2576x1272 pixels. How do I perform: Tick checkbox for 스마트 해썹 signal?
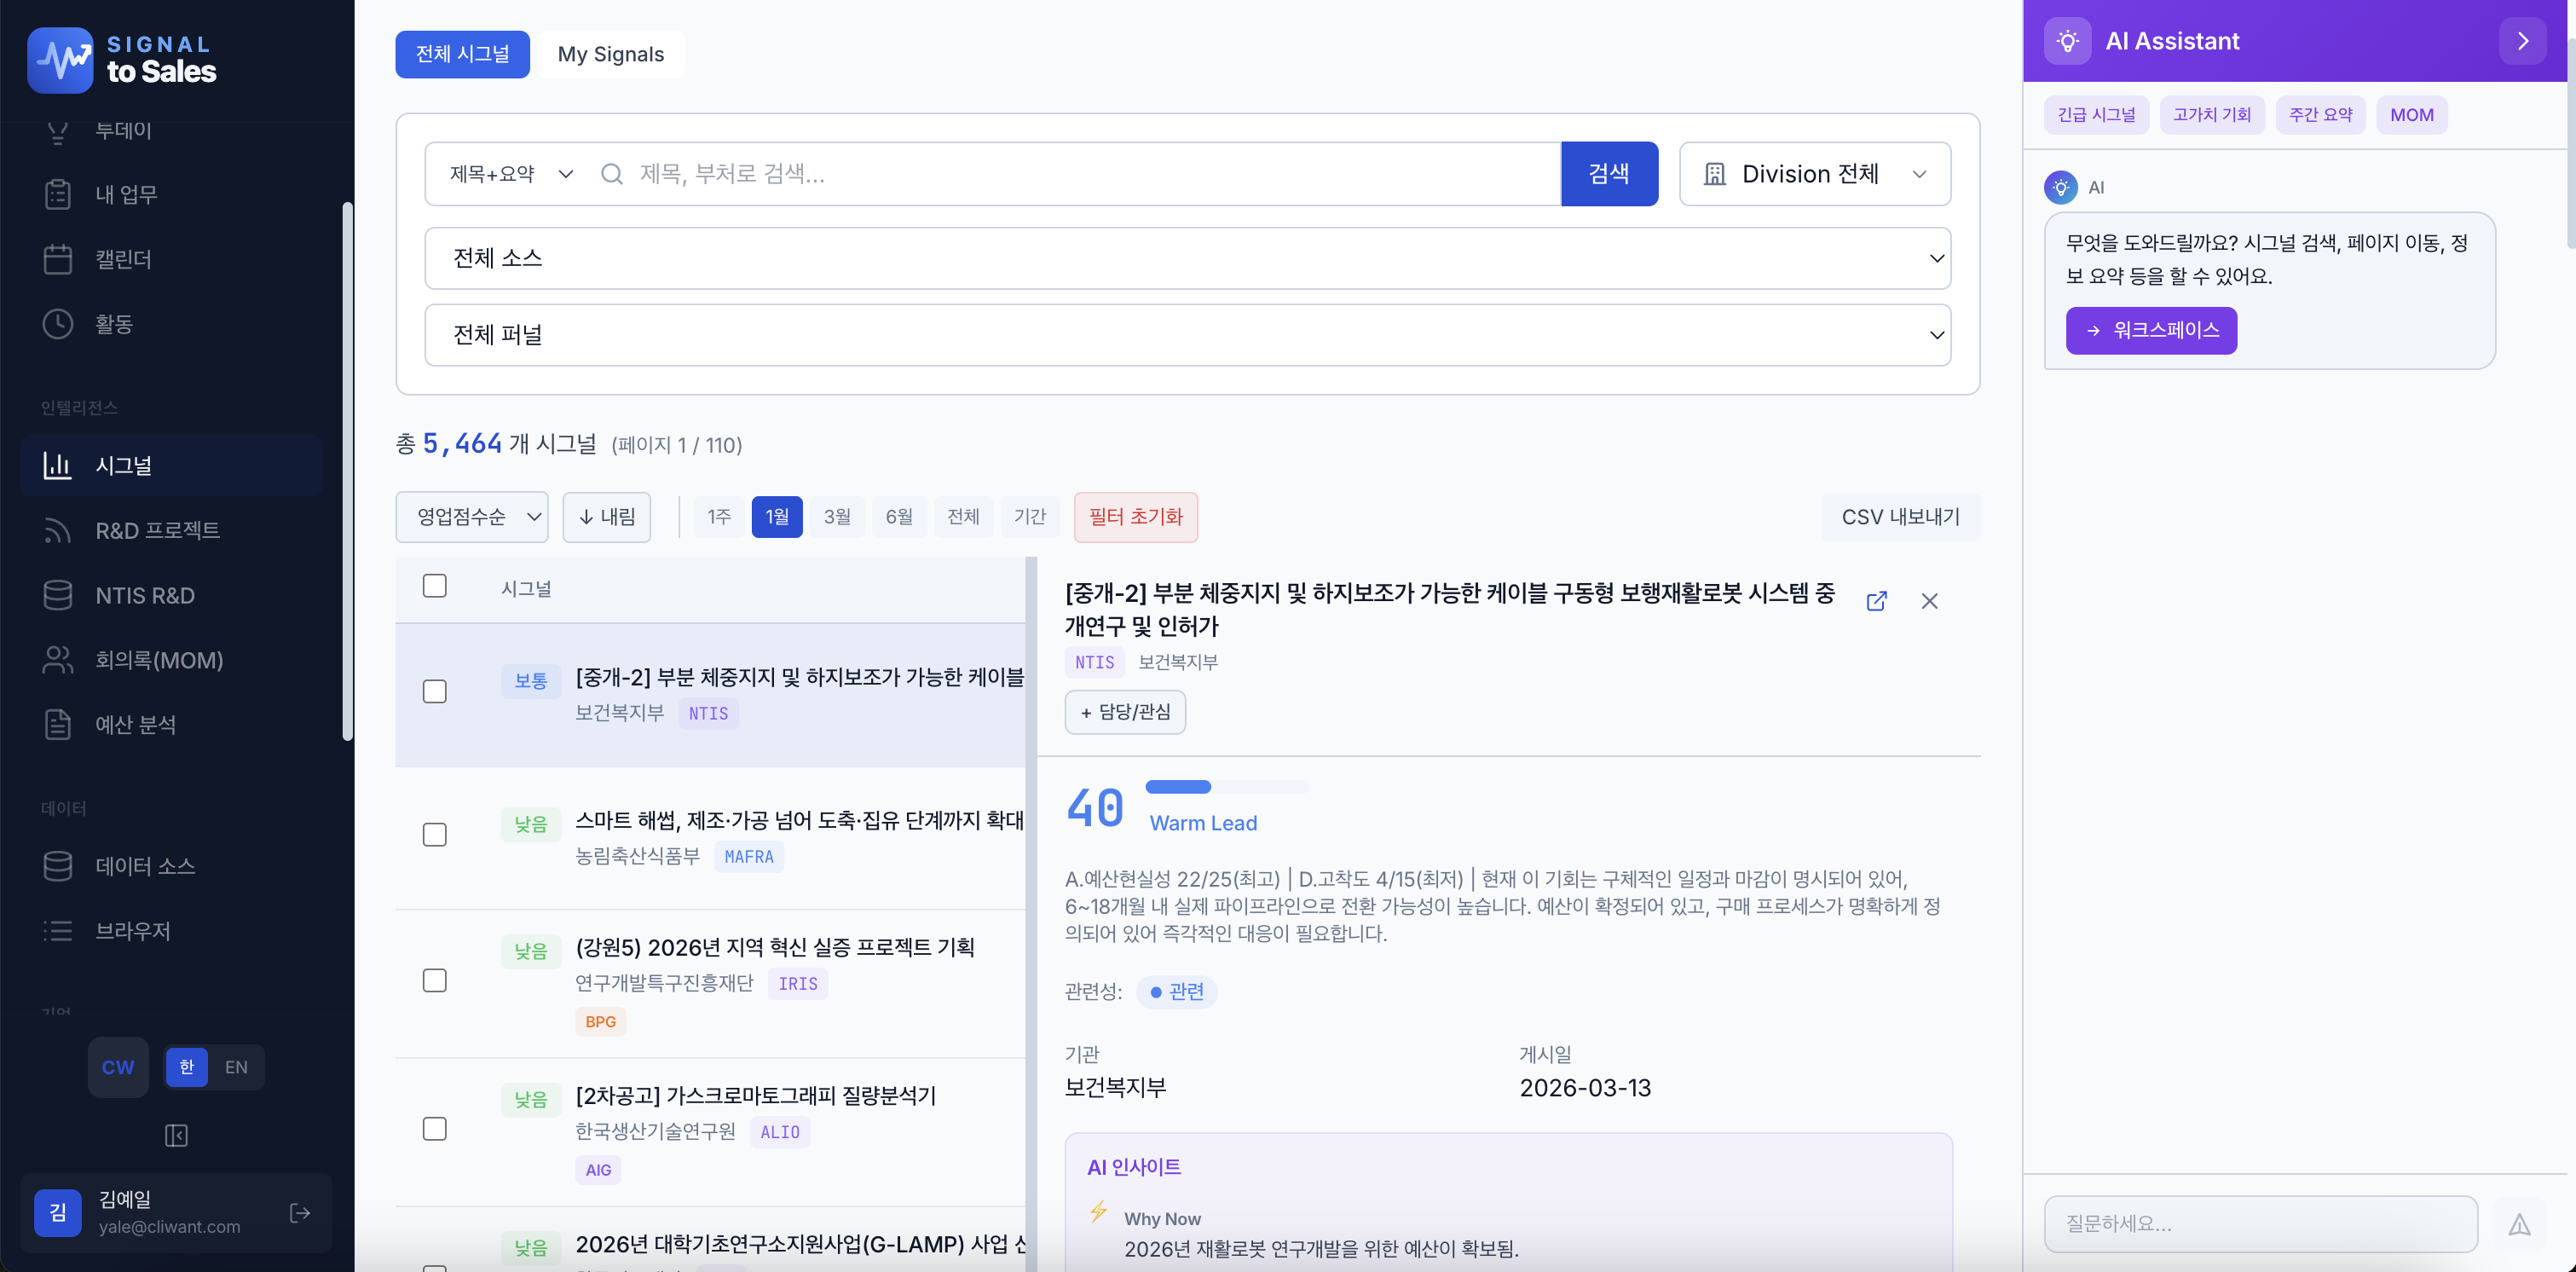(x=434, y=834)
